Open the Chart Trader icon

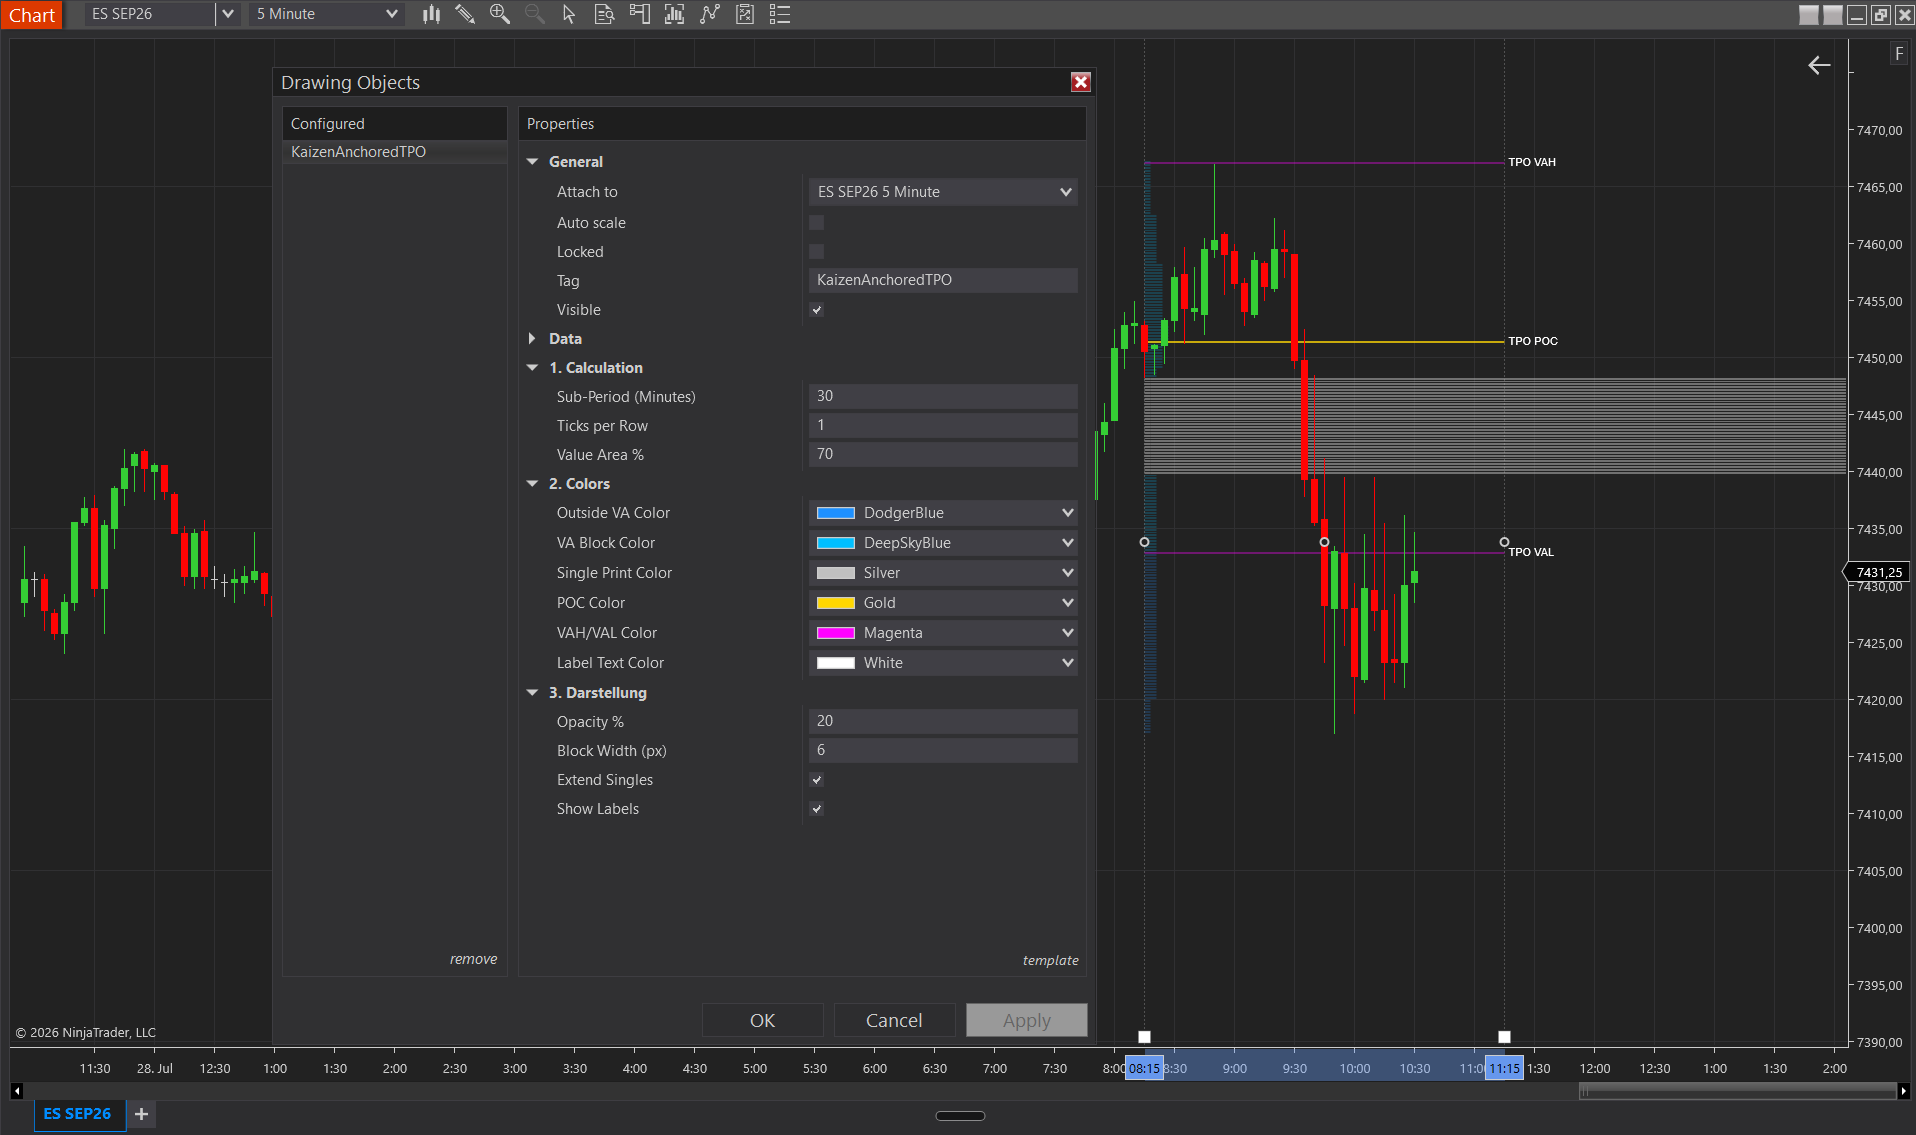click(x=639, y=14)
